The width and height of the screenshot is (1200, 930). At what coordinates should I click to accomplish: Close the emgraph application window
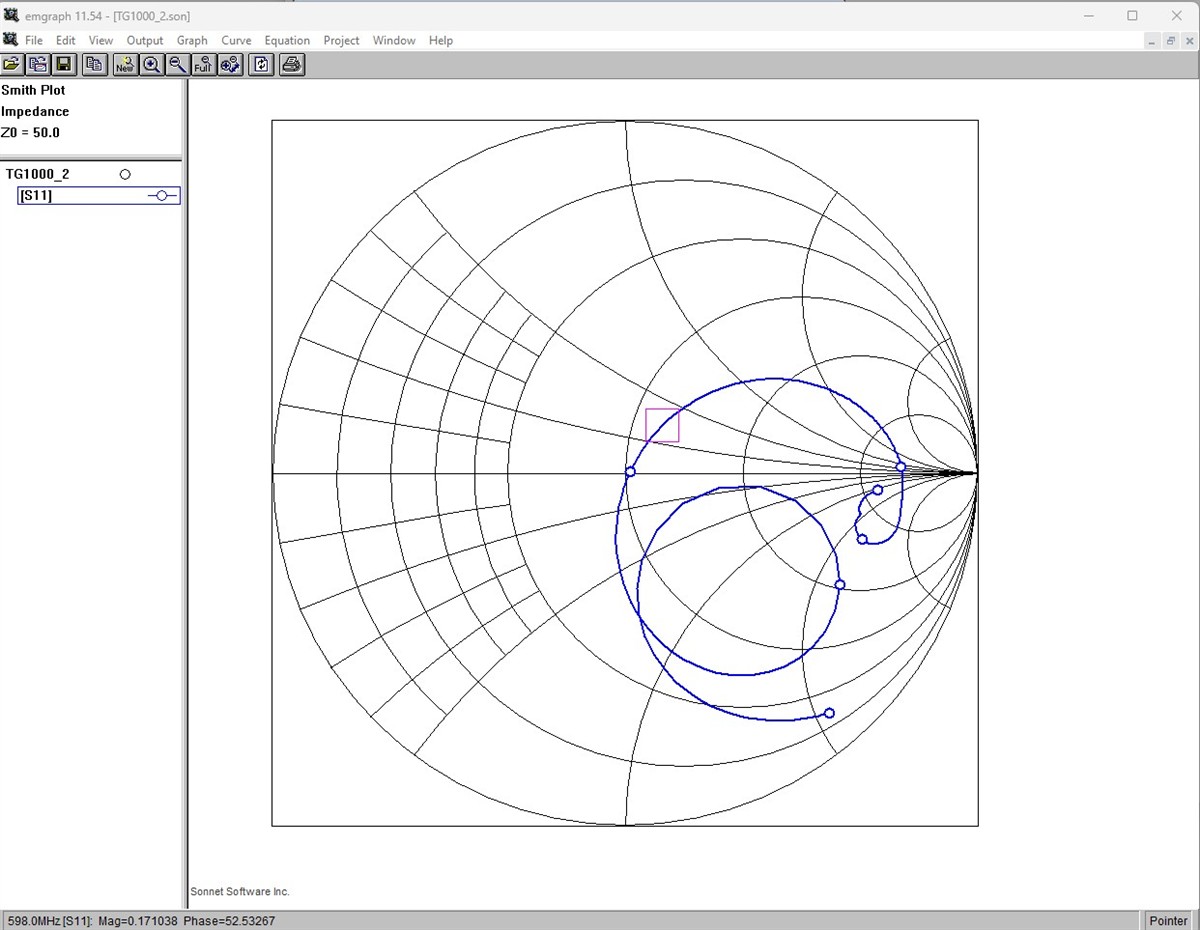coord(1177,15)
